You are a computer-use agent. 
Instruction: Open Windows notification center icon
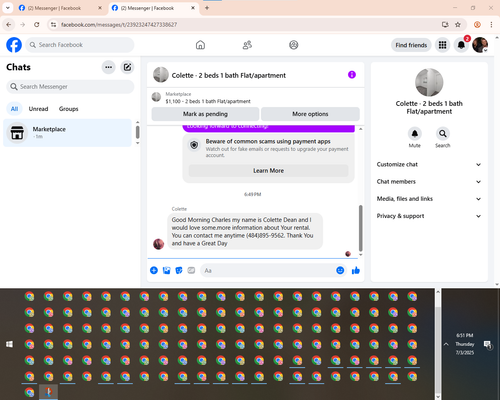tap(488, 345)
